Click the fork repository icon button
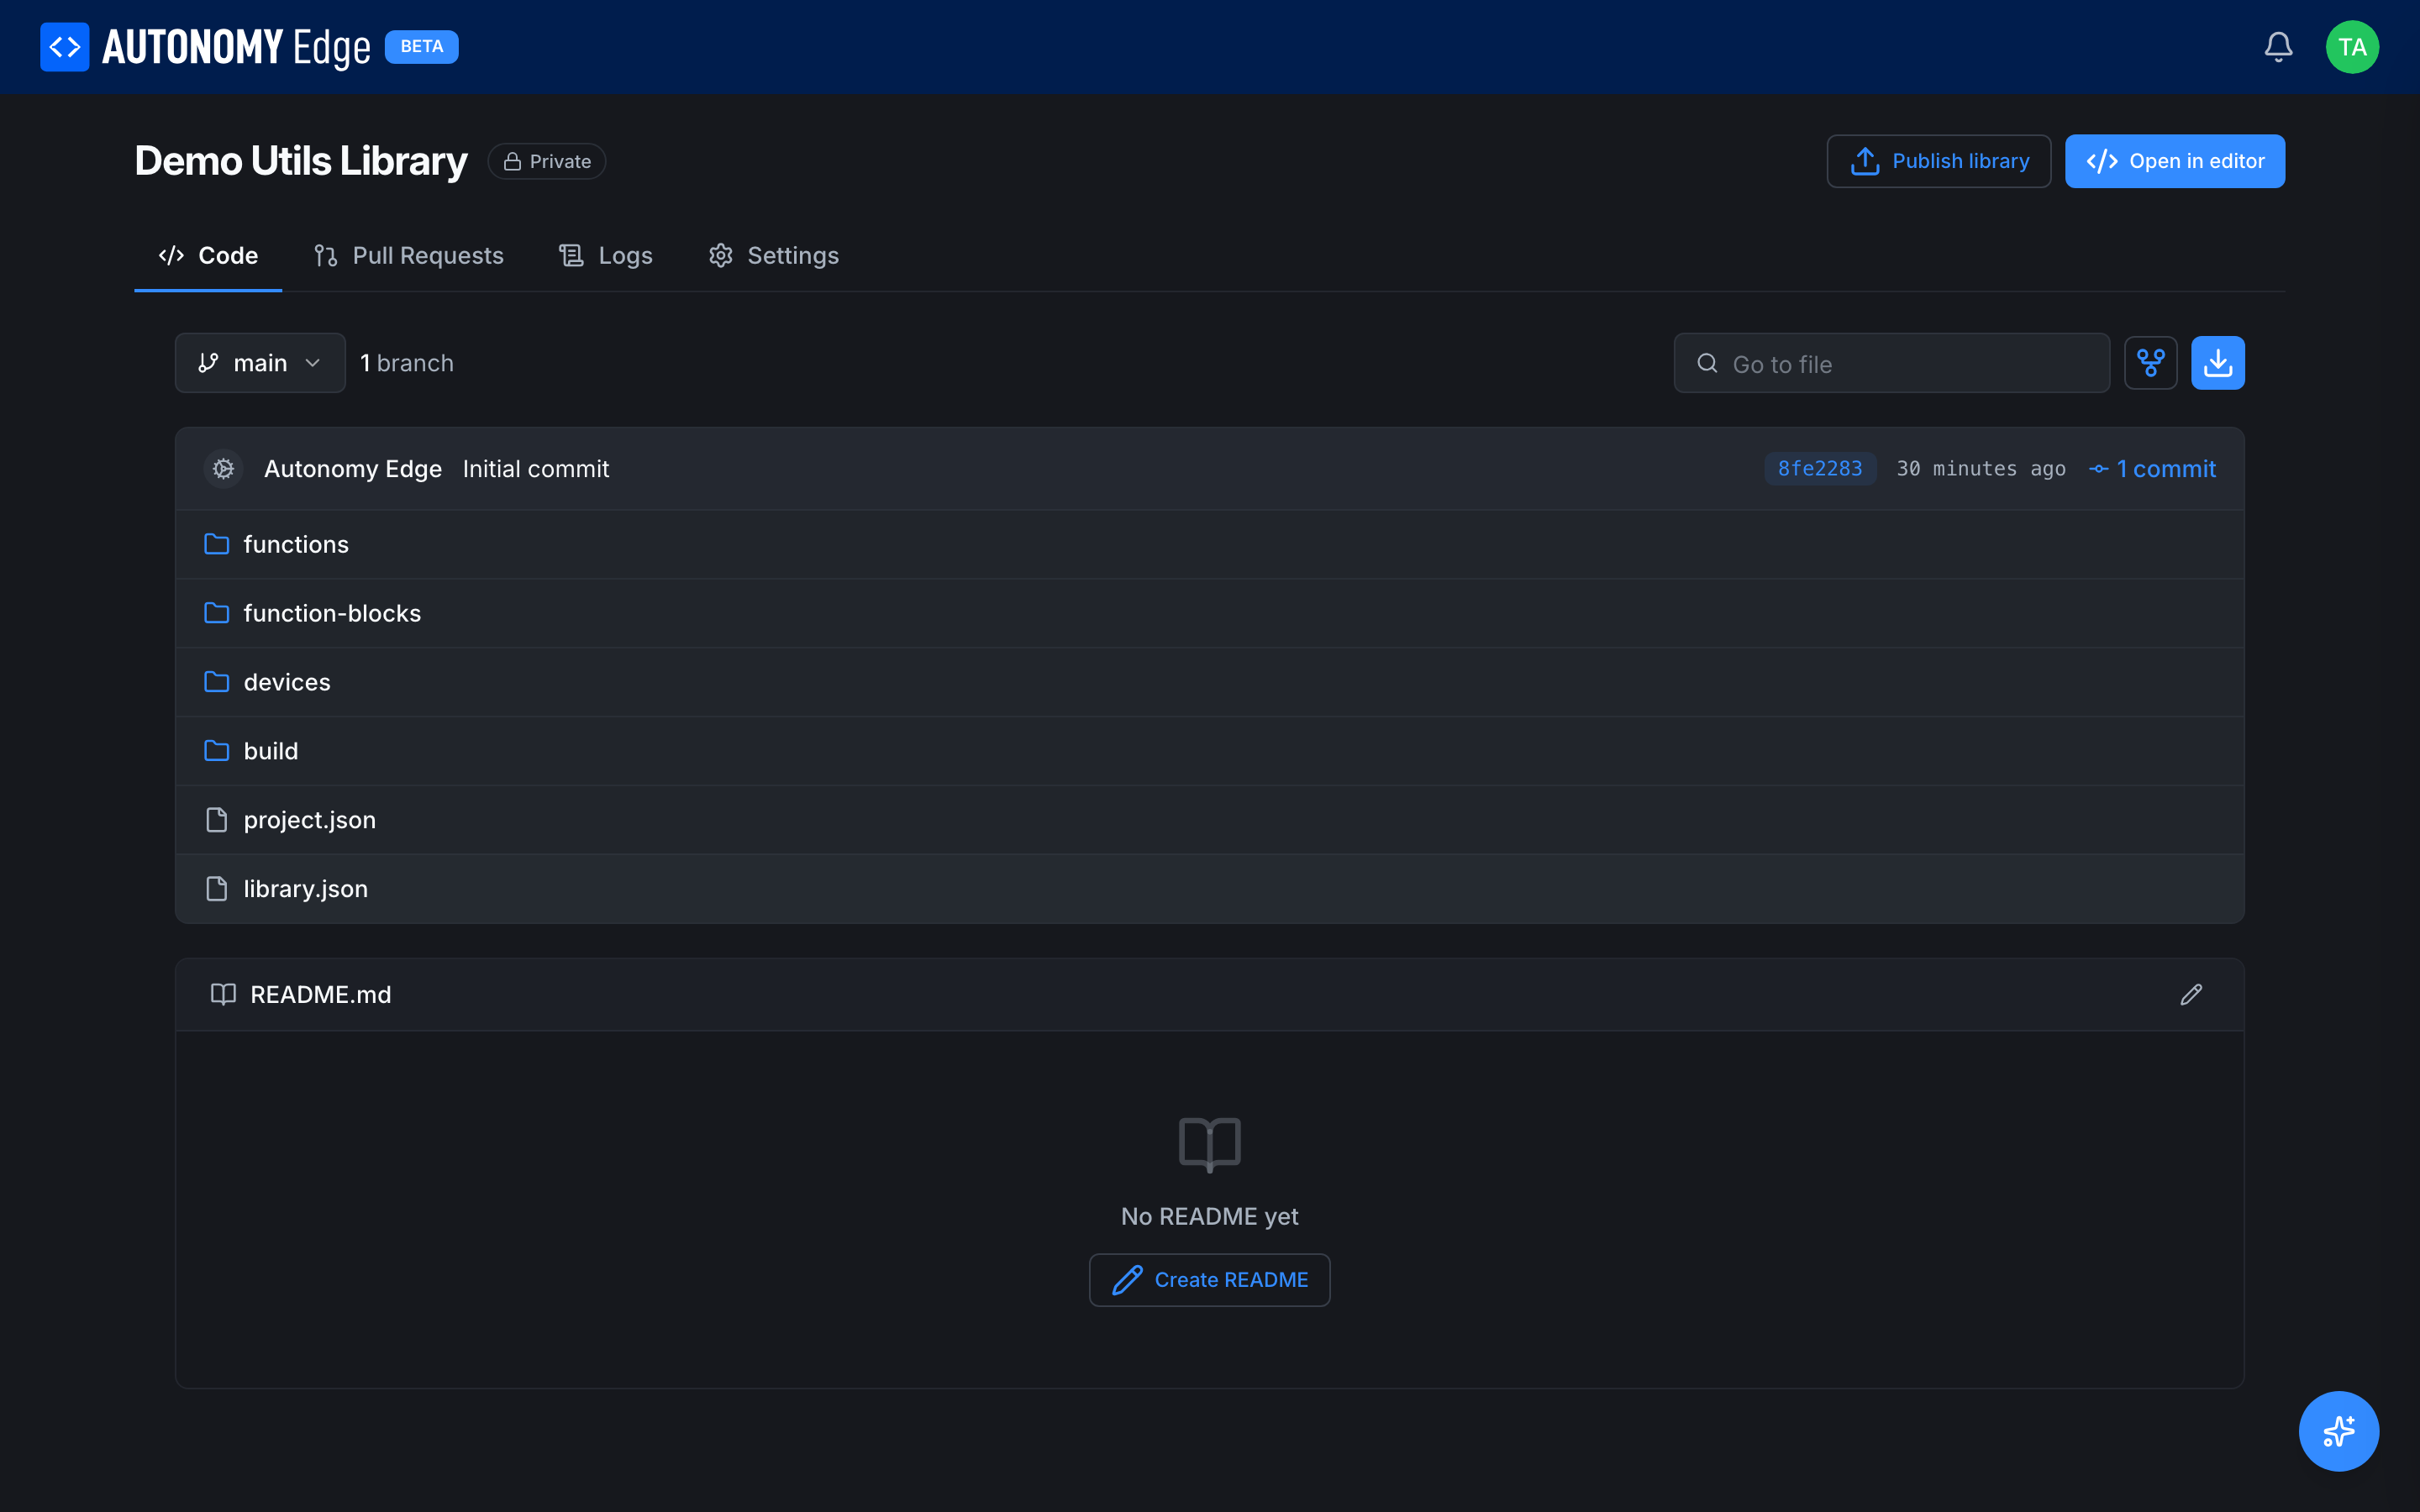 (2150, 363)
